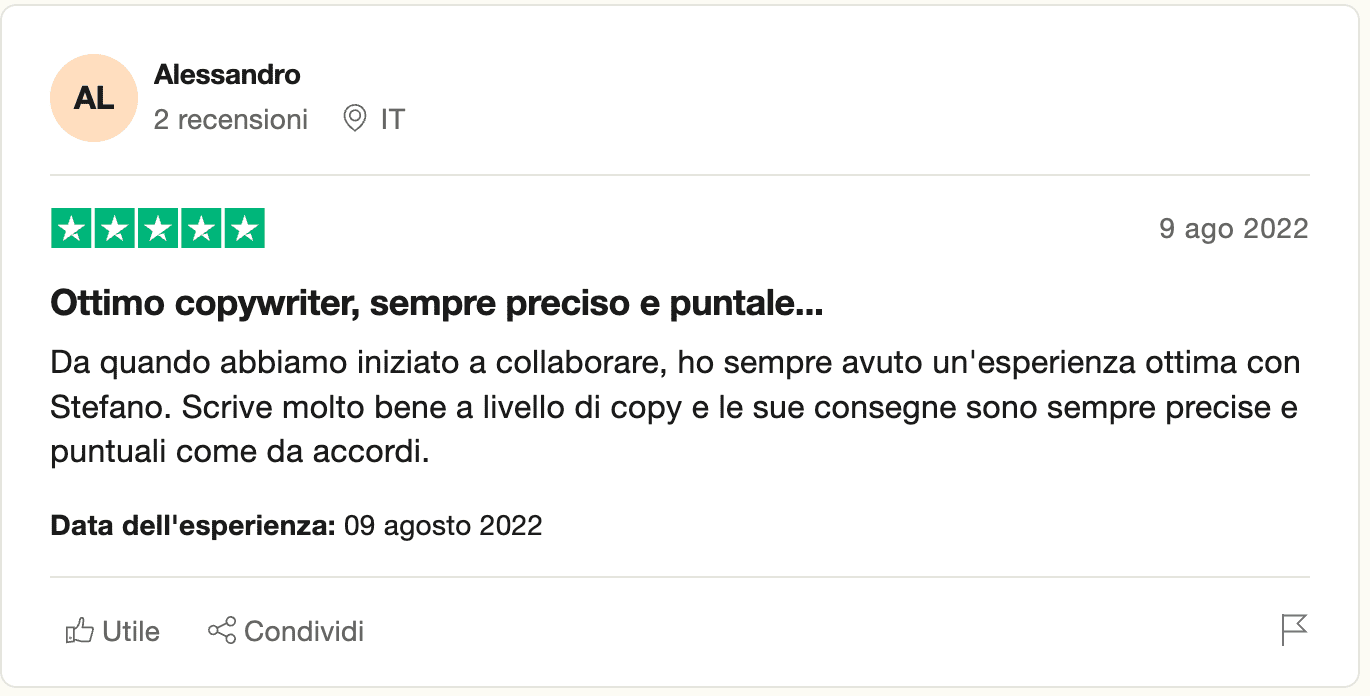Open the review date 9 ago 2022
Image resolution: width=1370 pixels, height=696 pixels.
click(1233, 229)
